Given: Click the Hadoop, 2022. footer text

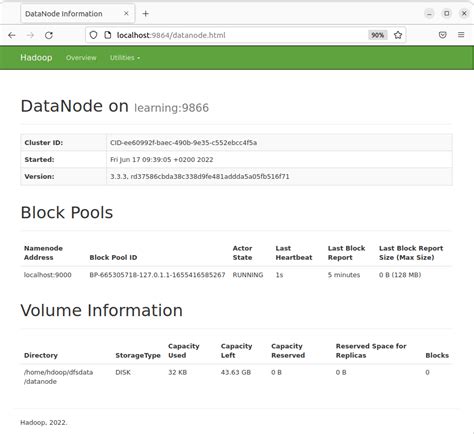Looking at the screenshot, I should tap(44, 423).
